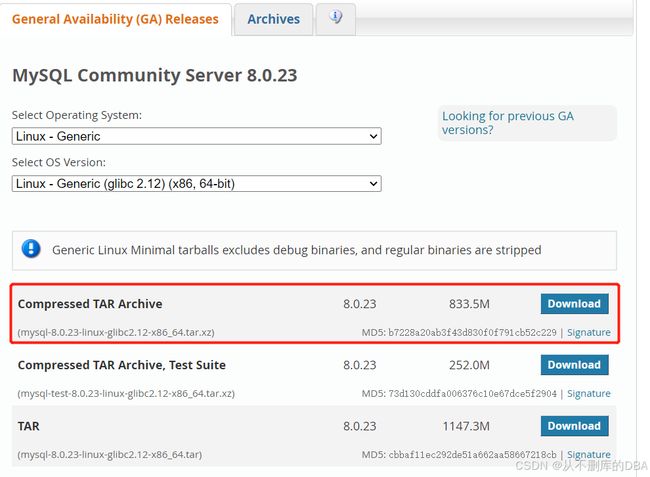Open Signature link for the TAR row
Screen dimensions: 650x477
pos(589,455)
